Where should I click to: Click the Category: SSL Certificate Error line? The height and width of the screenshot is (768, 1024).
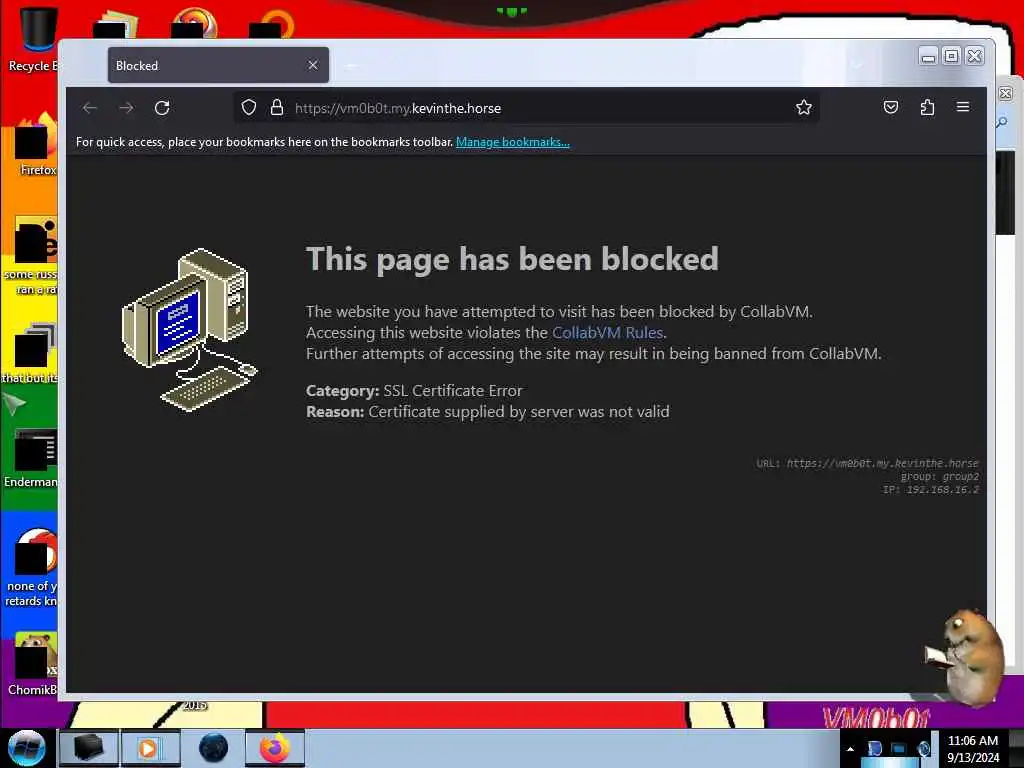[414, 391]
